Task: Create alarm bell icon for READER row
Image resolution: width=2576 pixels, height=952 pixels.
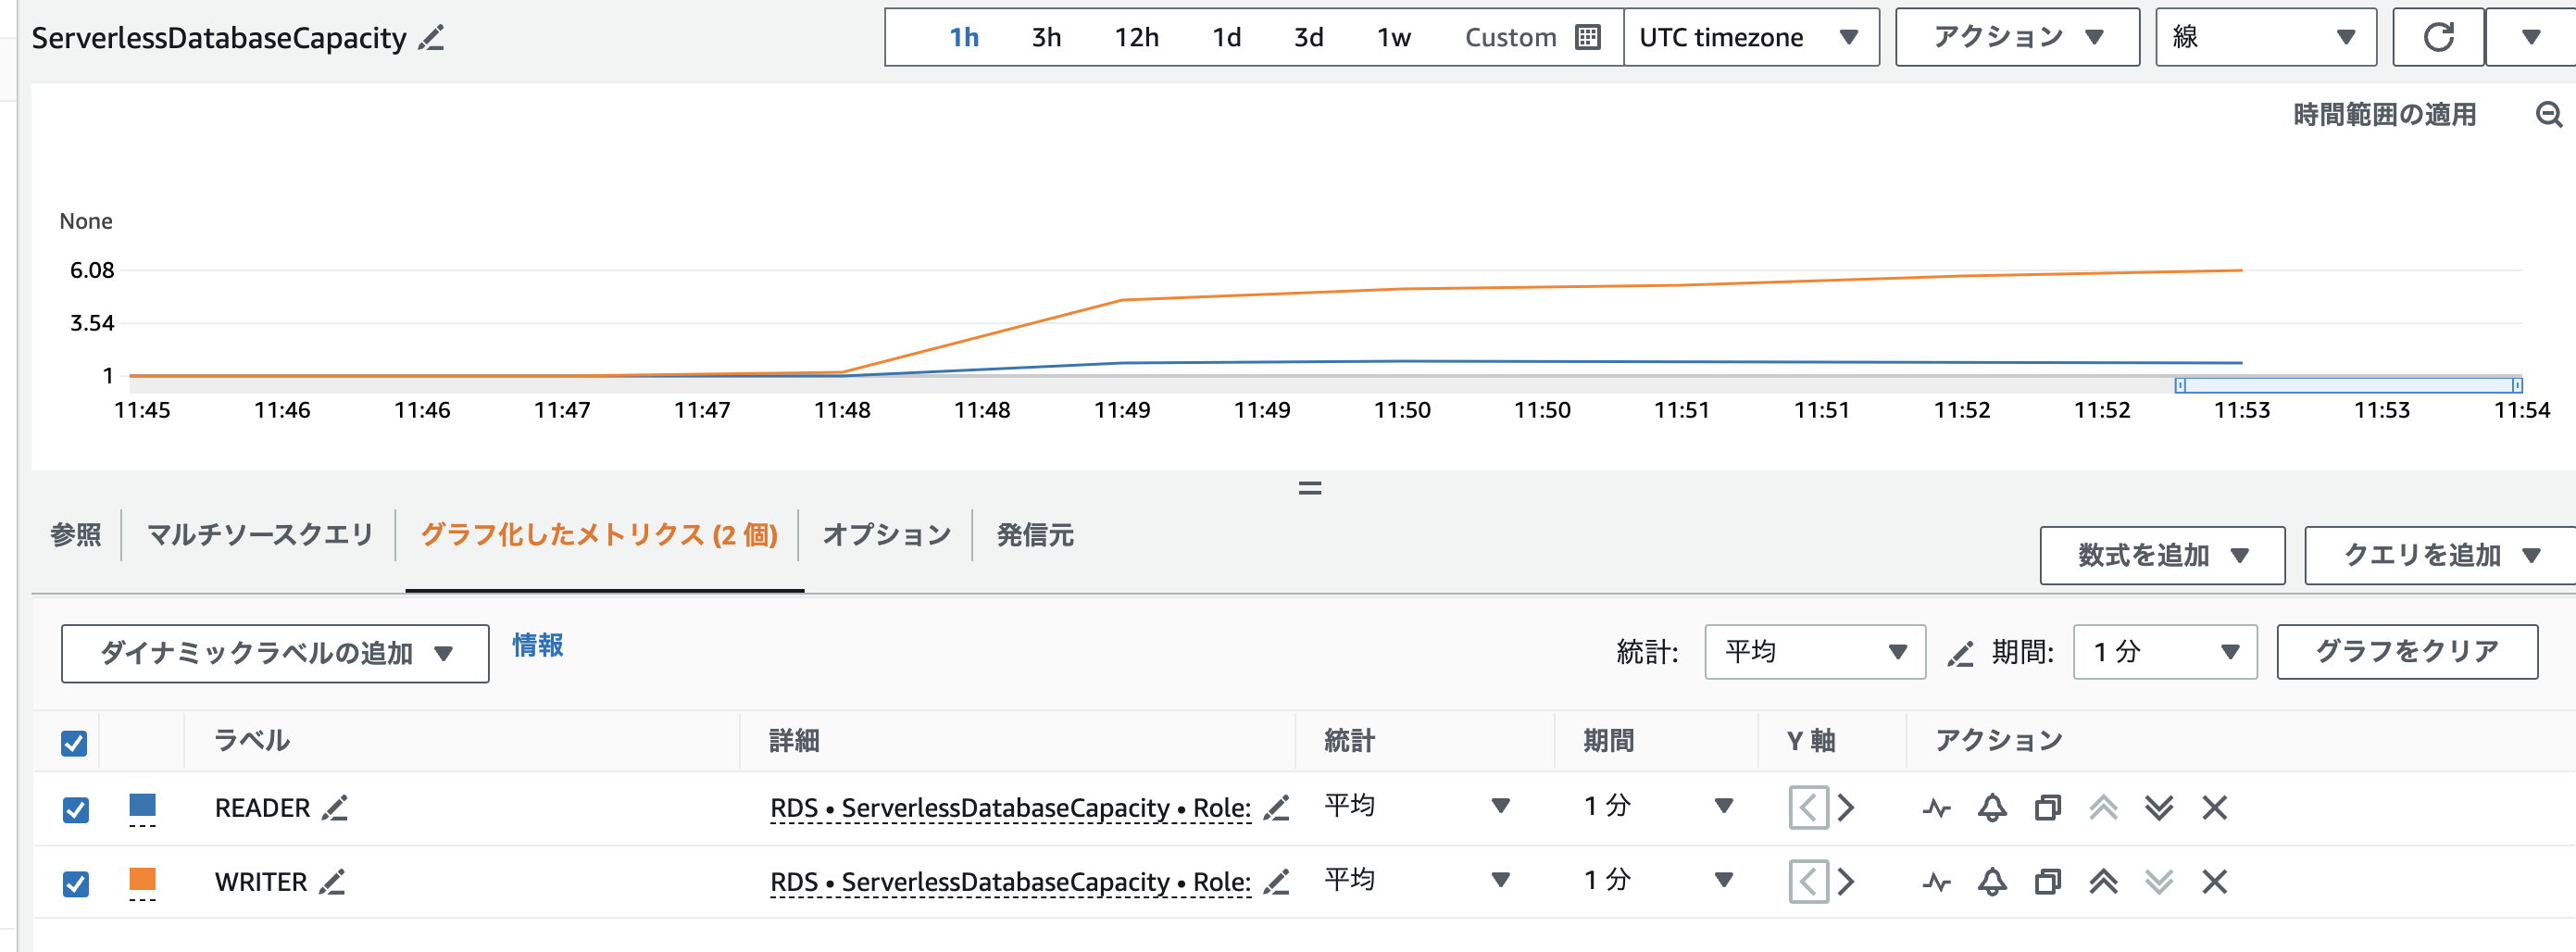Action: [x=1991, y=807]
